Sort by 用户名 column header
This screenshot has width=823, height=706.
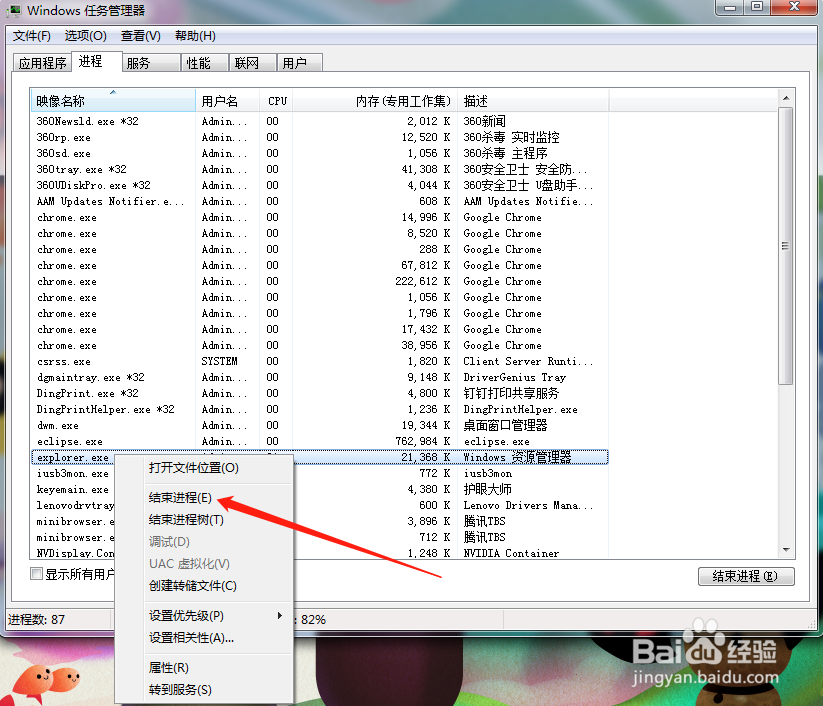tap(228, 101)
